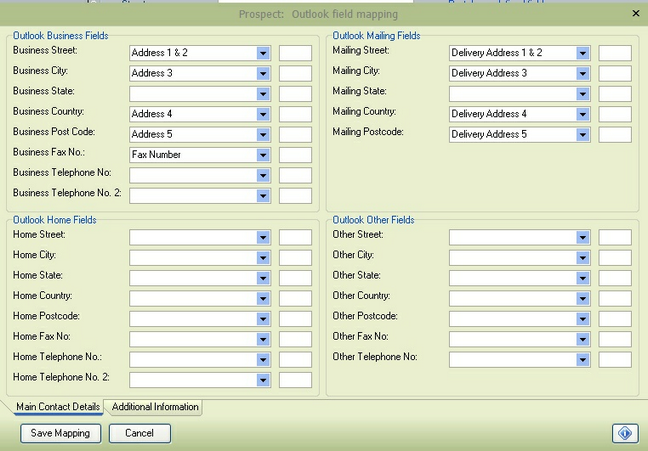The height and width of the screenshot is (451, 648).
Task: Click the blue info icon bottom right
Action: (625, 433)
